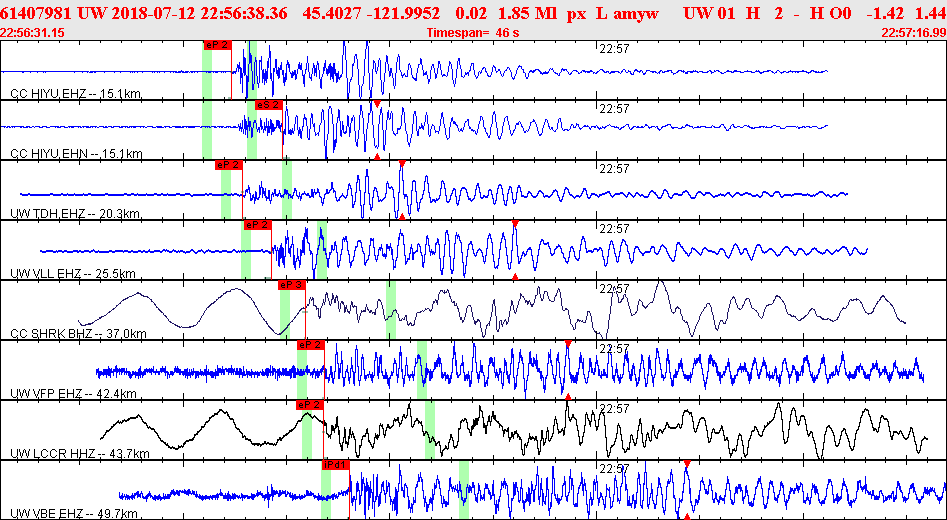This screenshot has height=520, width=947.
Task: Click the top amplitude triangle on TDH EHZ
Action: (x=402, y=164)
